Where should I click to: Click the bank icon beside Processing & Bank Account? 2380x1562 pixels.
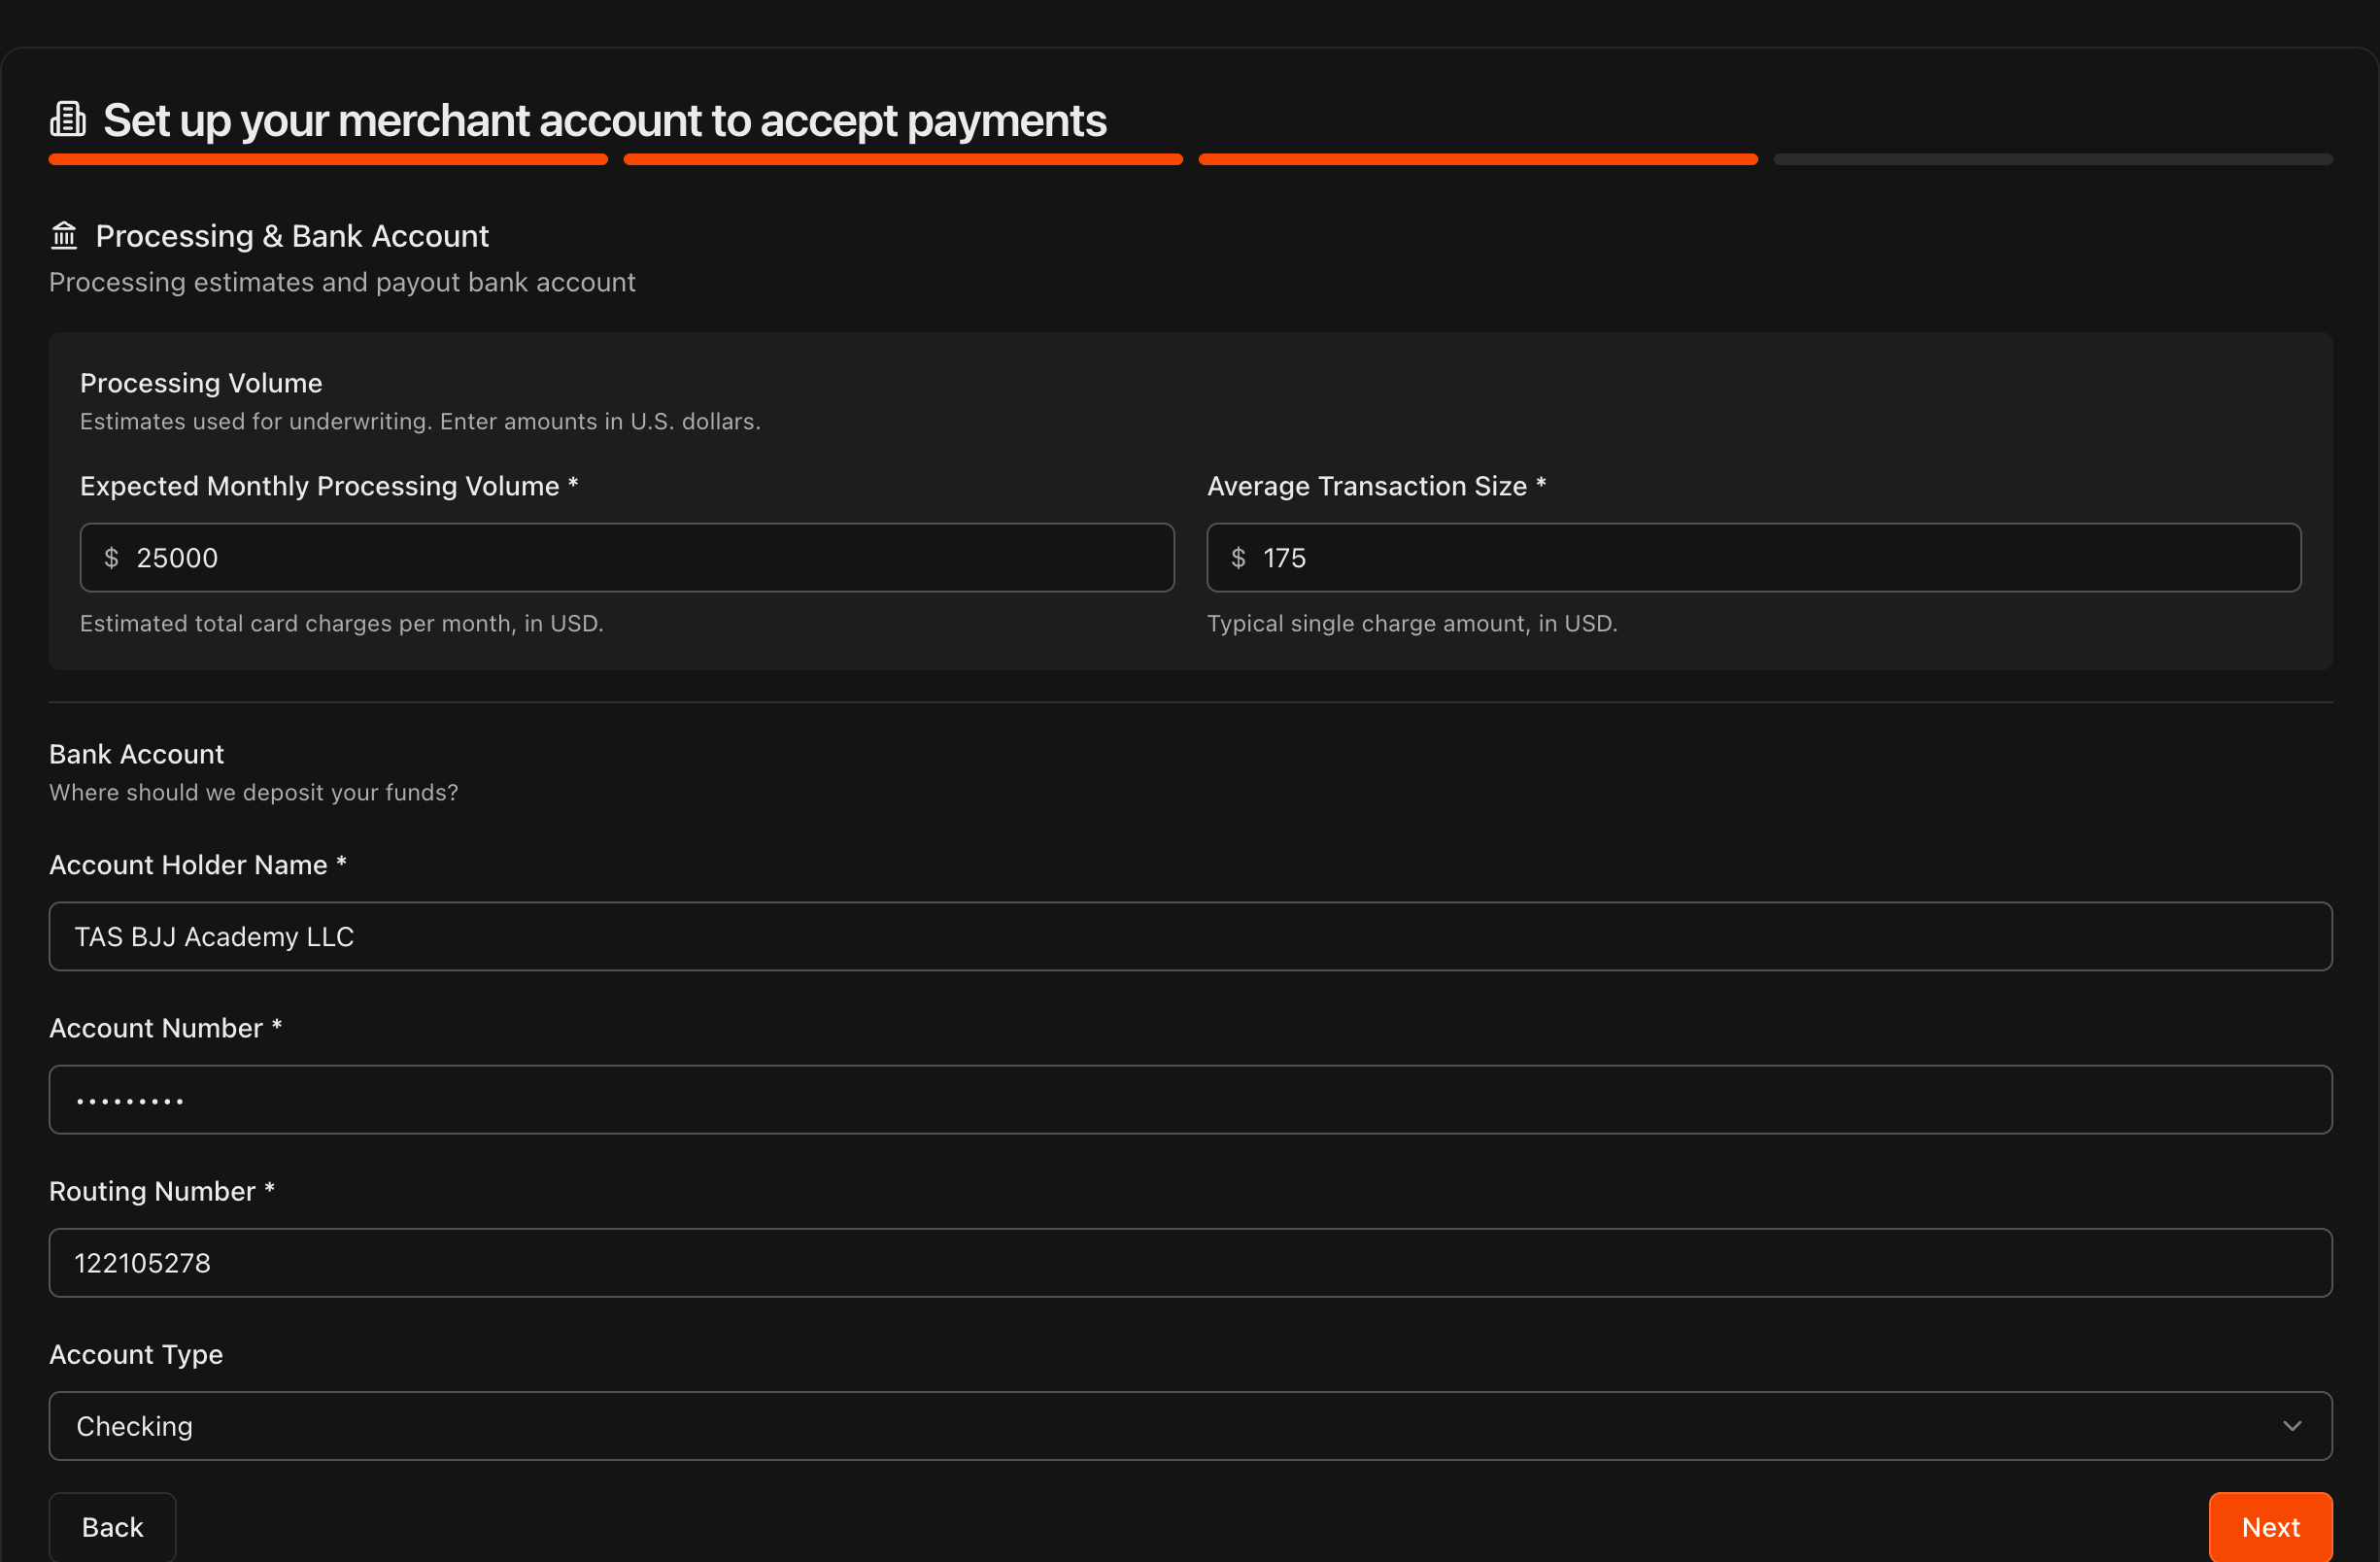tap(64, 236)
